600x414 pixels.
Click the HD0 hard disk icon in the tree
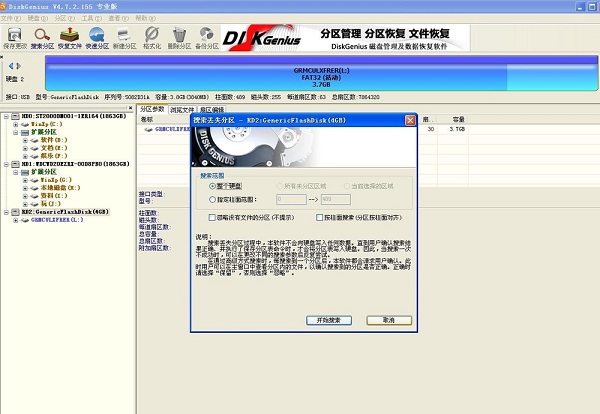pyautogui.click(x=15, y=116)
